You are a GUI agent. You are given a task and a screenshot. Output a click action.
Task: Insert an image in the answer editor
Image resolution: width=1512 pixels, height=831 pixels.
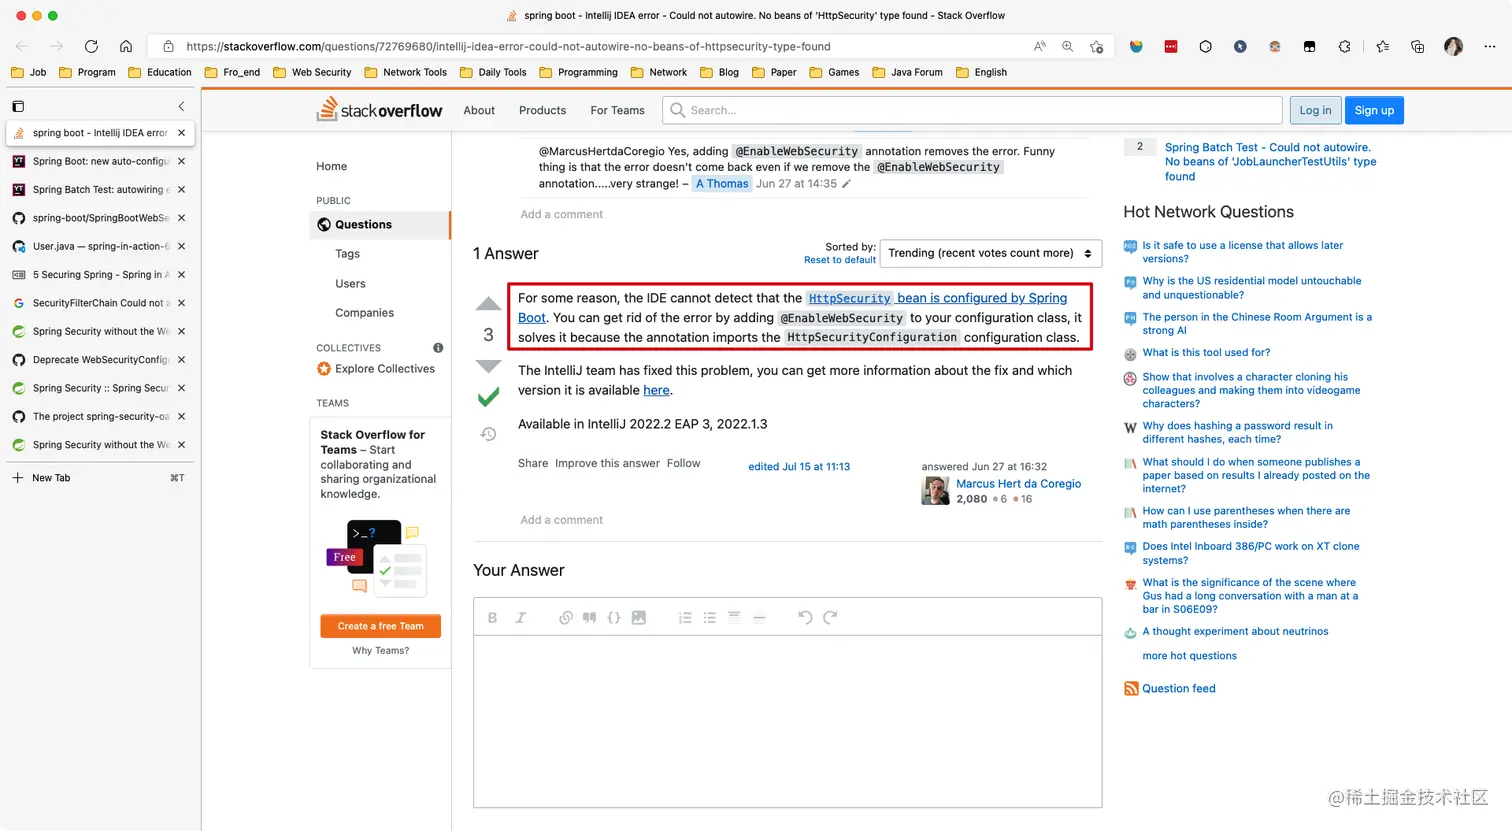tap(639, 617)
